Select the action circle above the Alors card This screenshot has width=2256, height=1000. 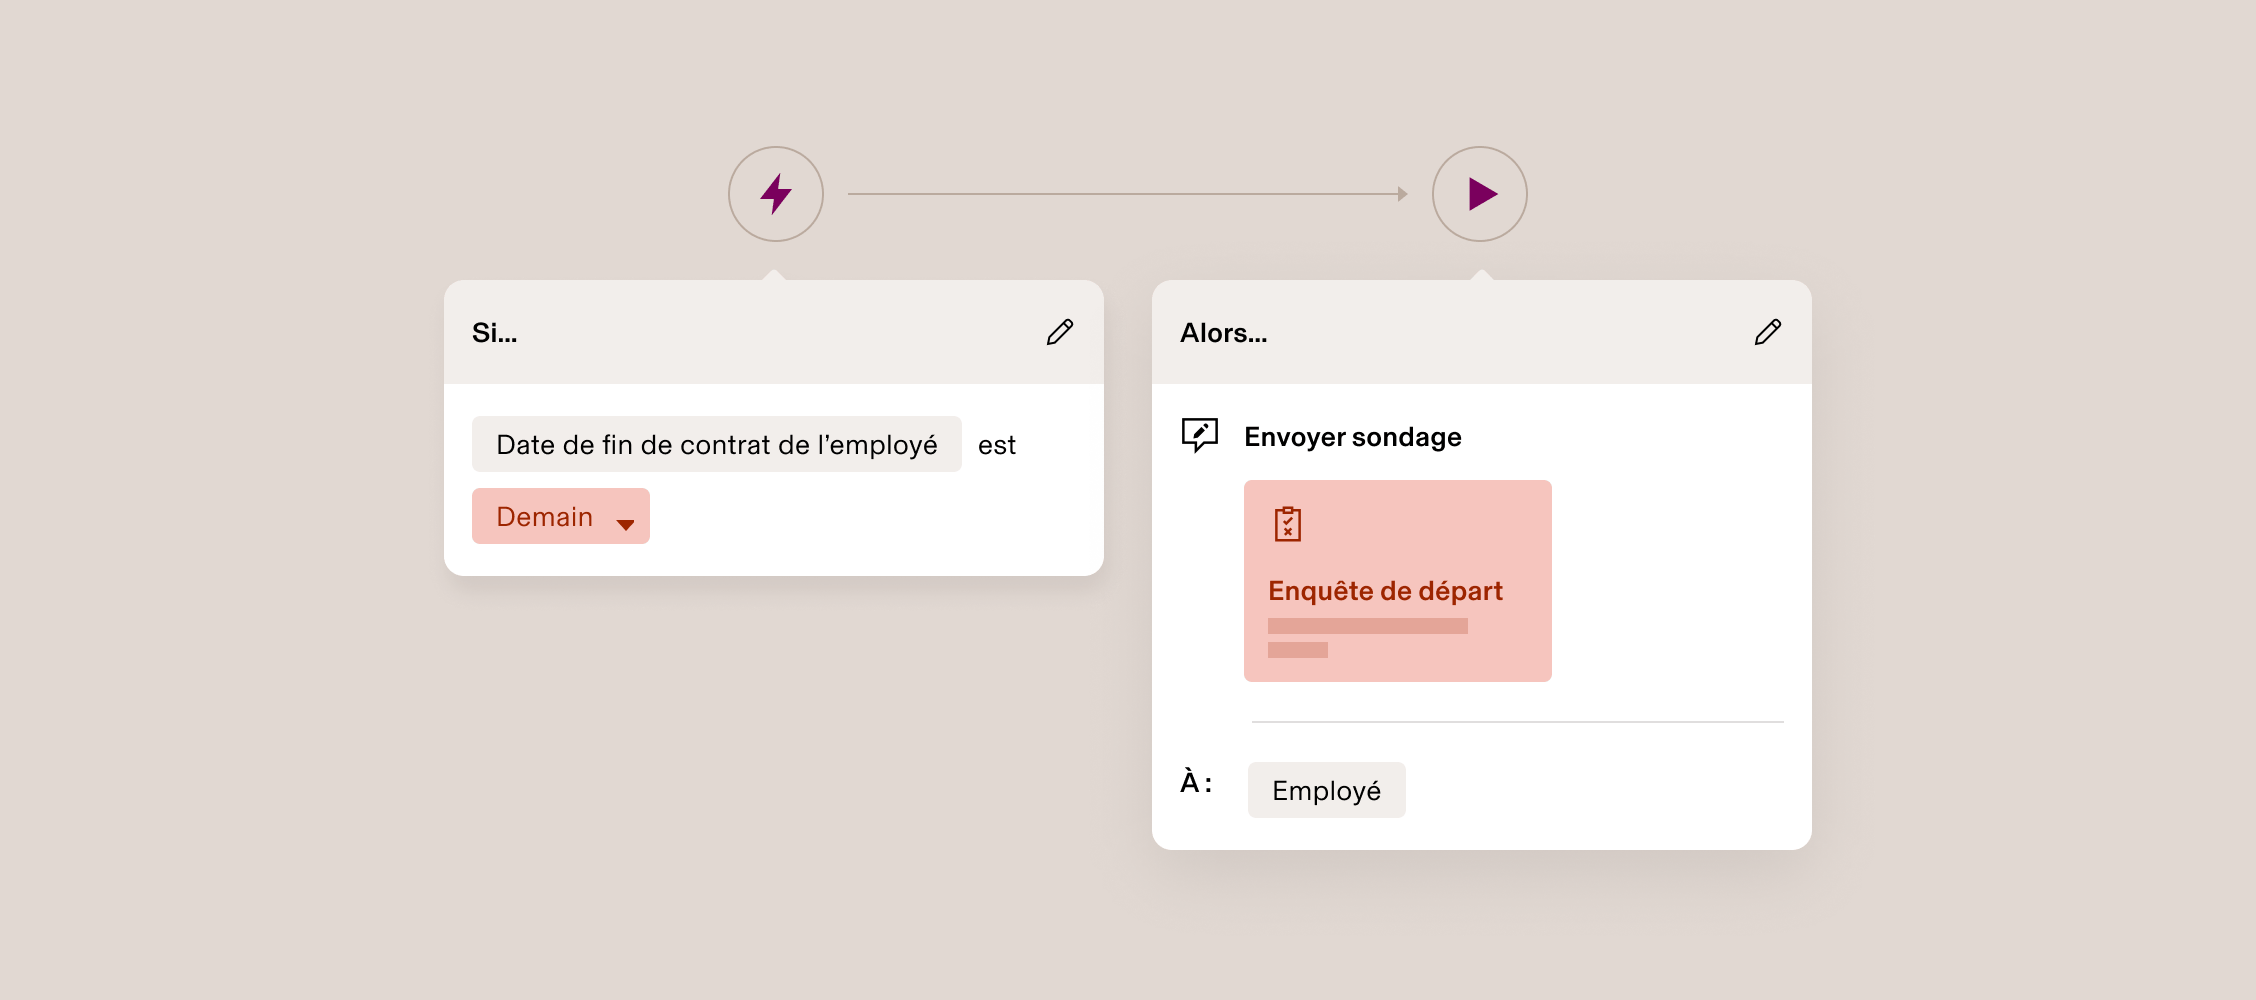tap(1481, 194)
